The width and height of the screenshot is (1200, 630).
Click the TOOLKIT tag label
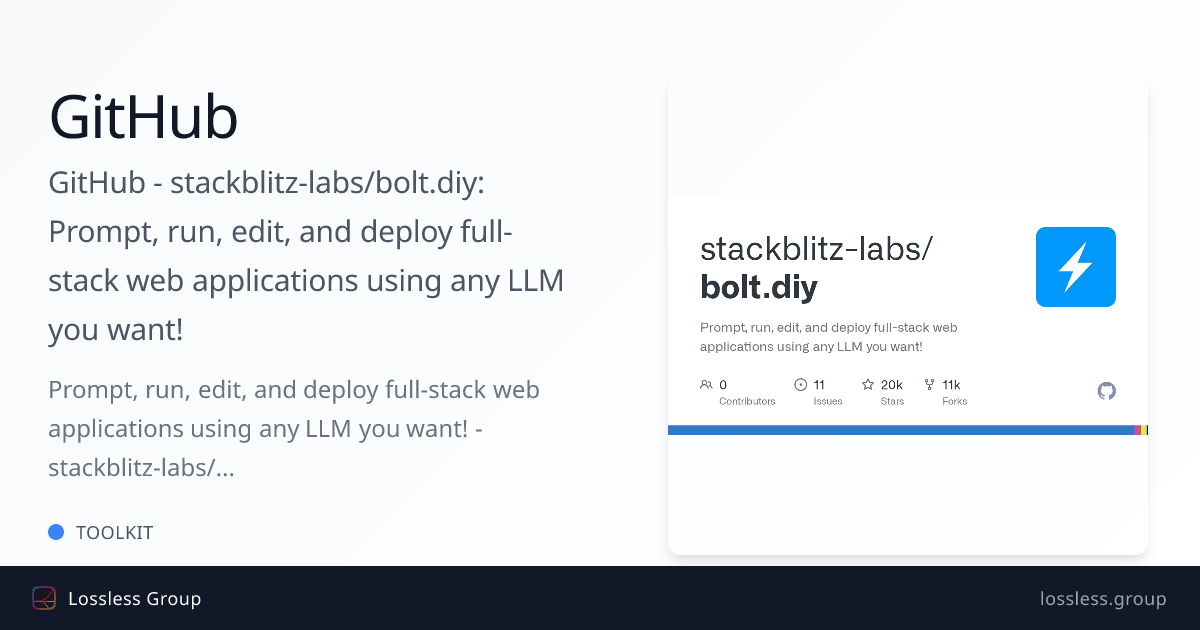coord(115,533)
